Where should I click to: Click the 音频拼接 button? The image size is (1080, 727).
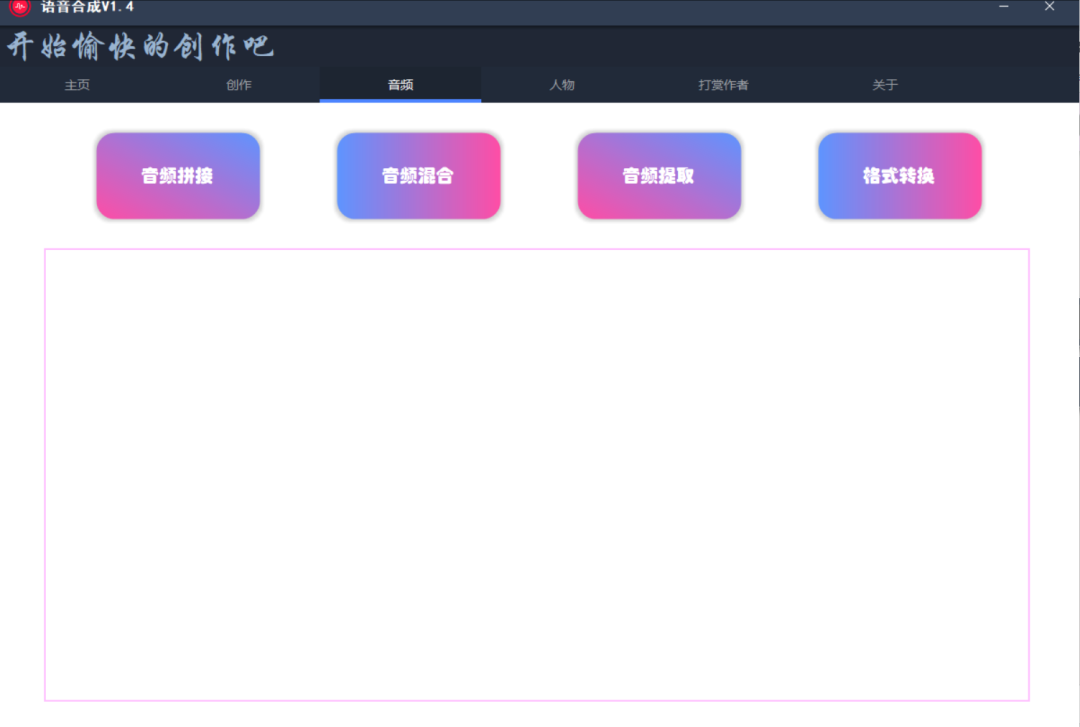click(178, 176)
